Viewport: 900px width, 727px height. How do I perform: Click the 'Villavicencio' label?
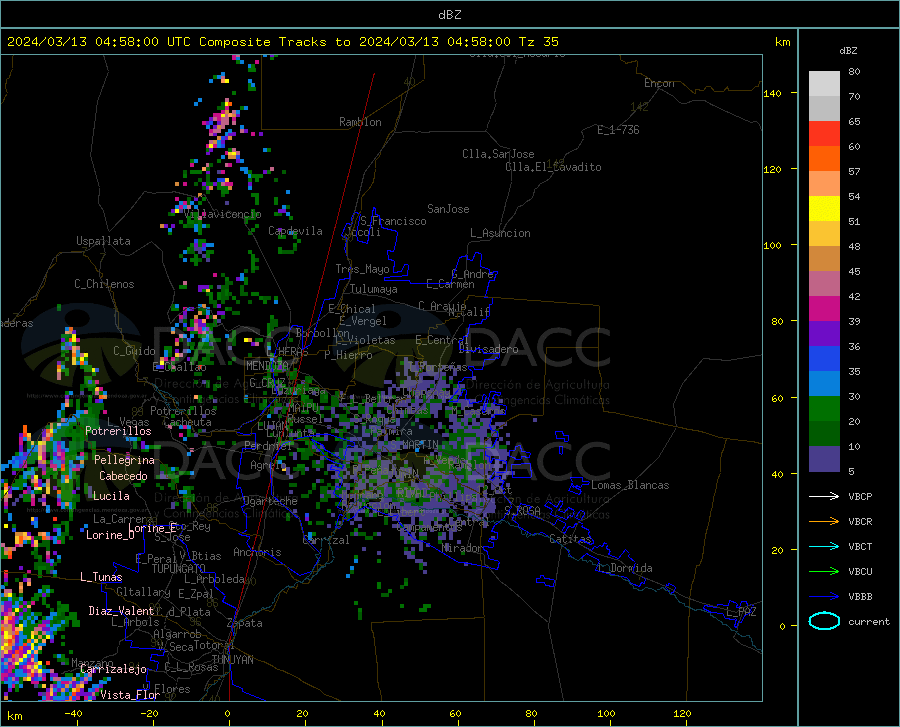[223, 214]
